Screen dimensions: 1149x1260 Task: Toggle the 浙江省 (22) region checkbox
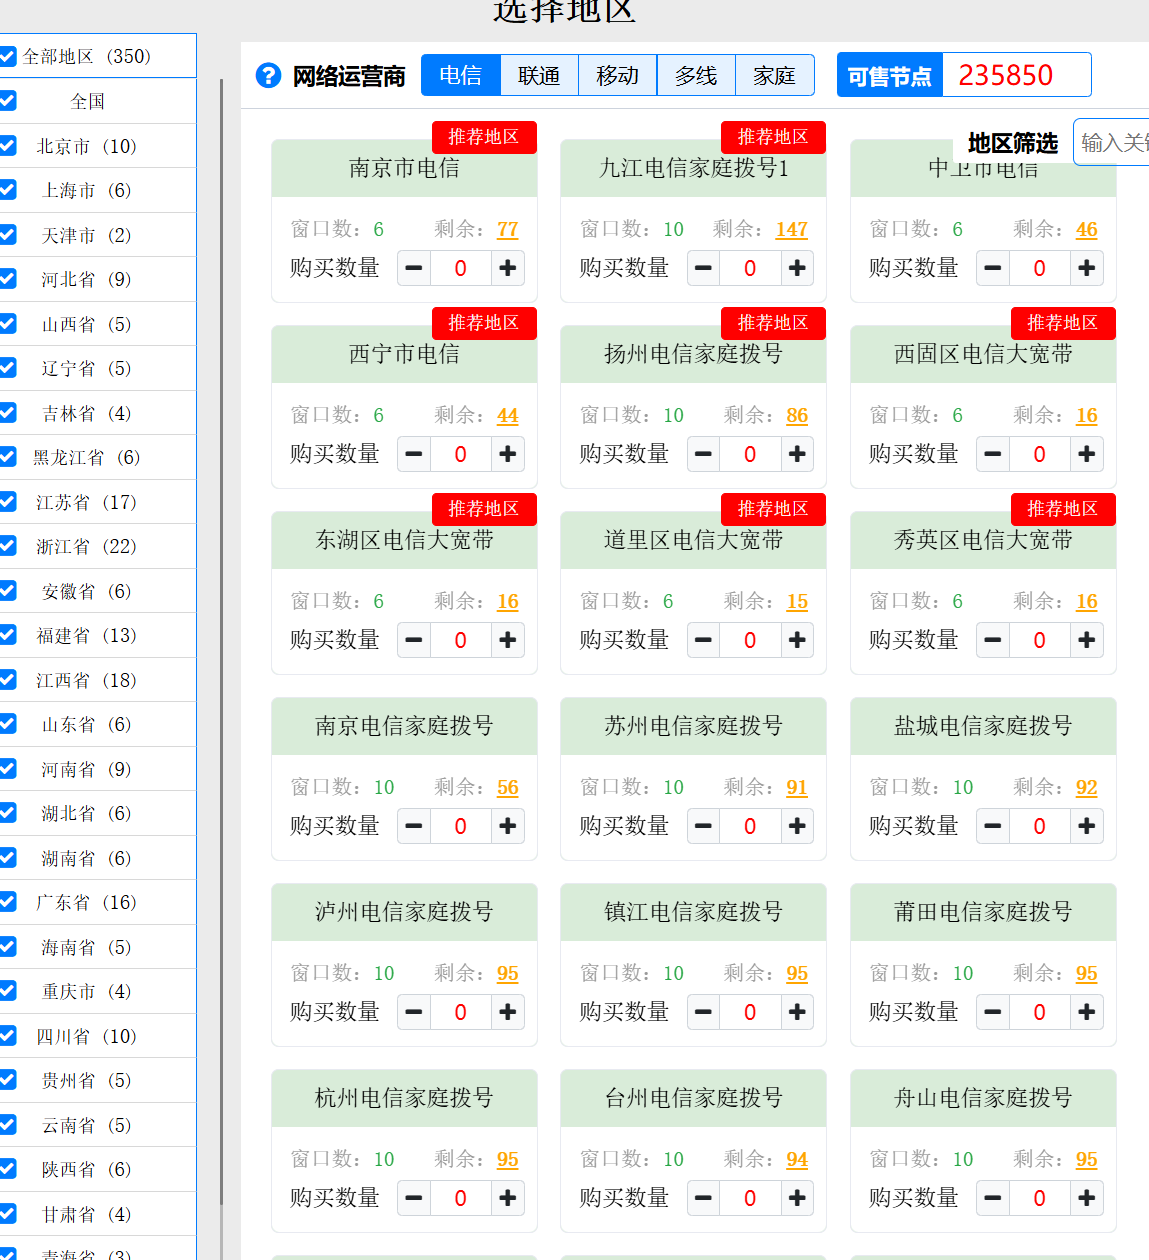click(8, 546)
